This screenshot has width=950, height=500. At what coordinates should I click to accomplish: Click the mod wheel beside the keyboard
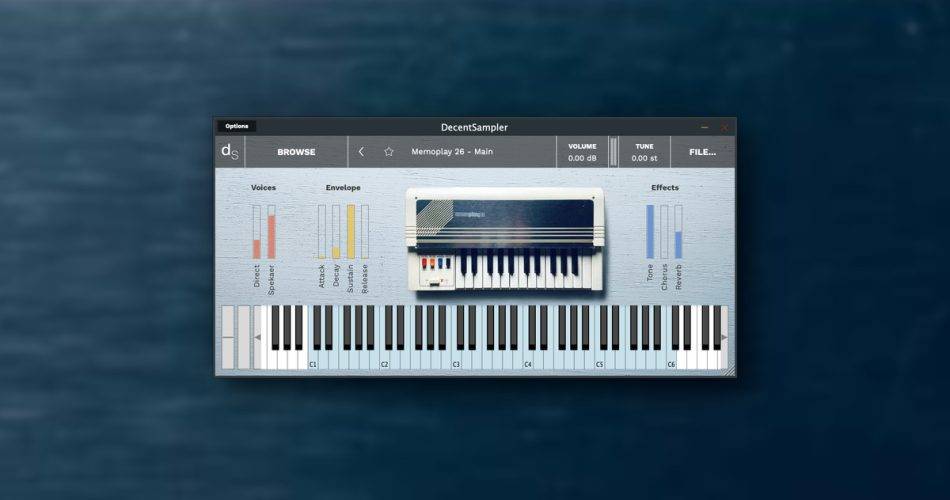click(244, 338)
